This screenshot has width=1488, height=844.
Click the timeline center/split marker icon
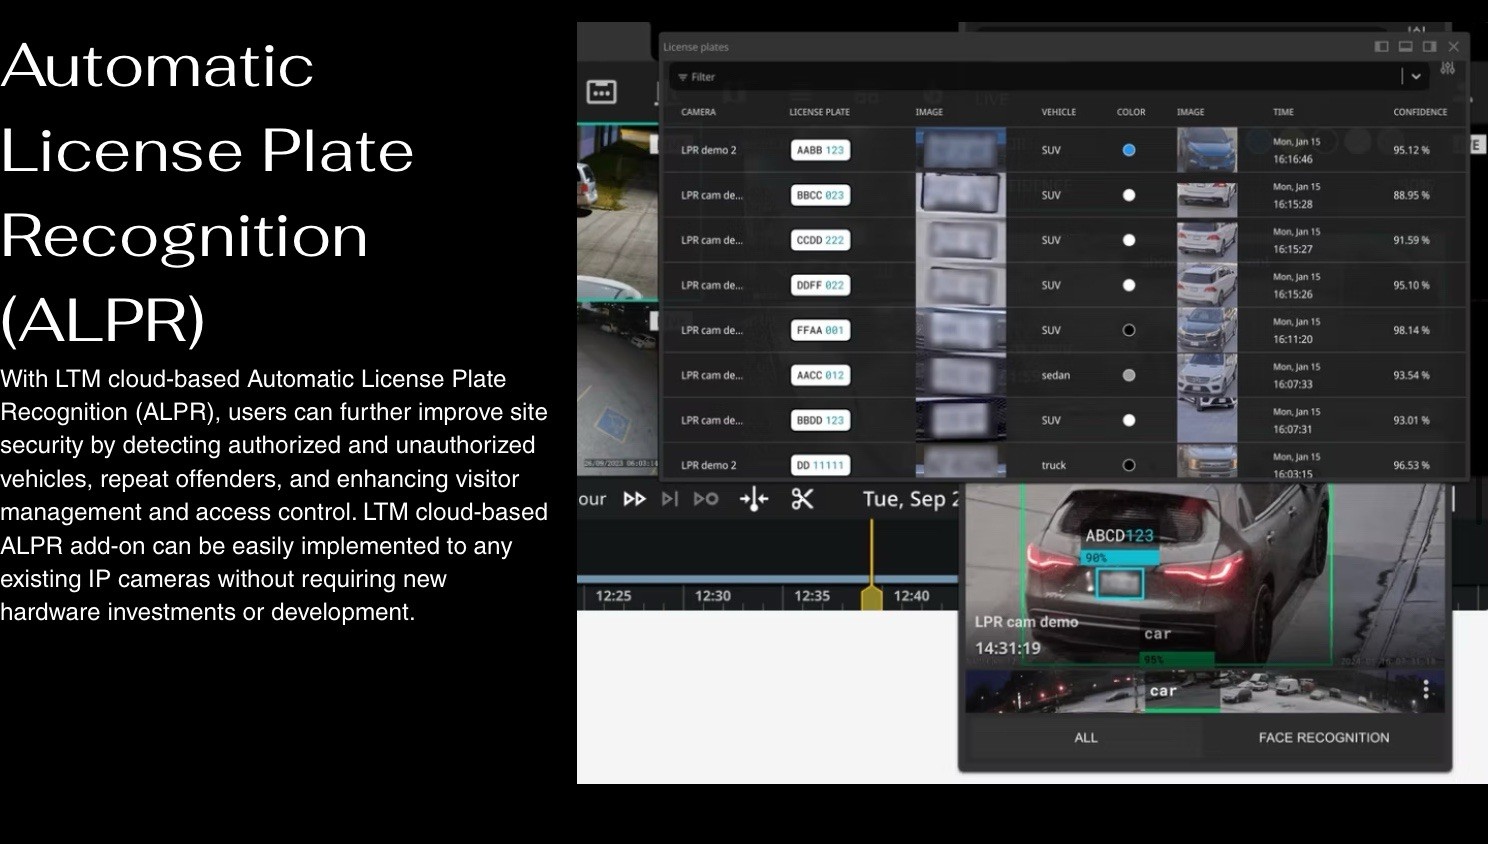click(754, 499)
